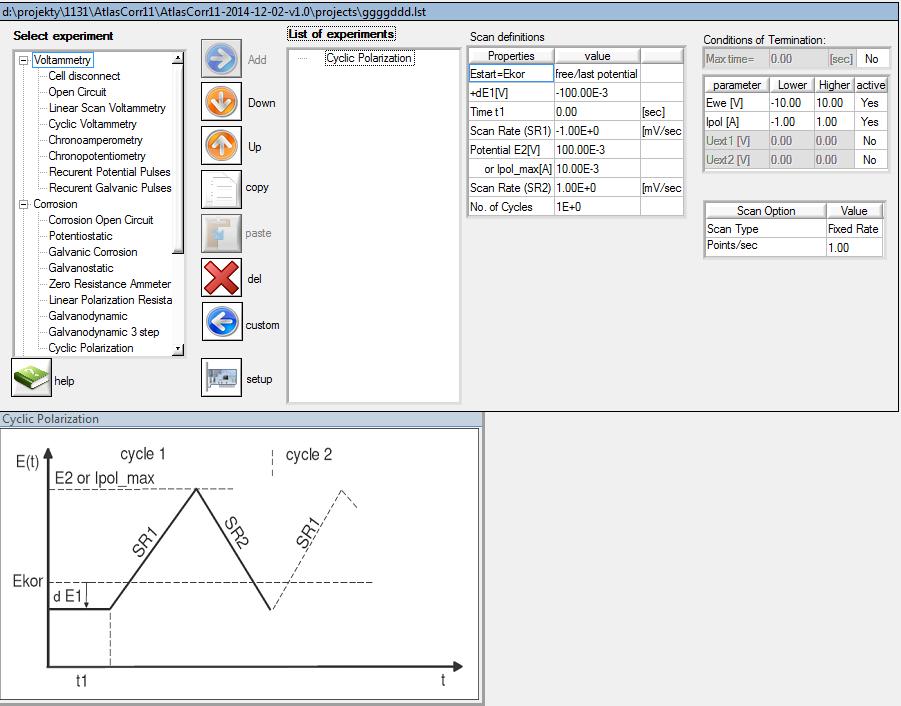The height and width of the screenshot is (706, 901).
Task: Edit Points/sec value 1.00
Action: click(x=853, y=247)
